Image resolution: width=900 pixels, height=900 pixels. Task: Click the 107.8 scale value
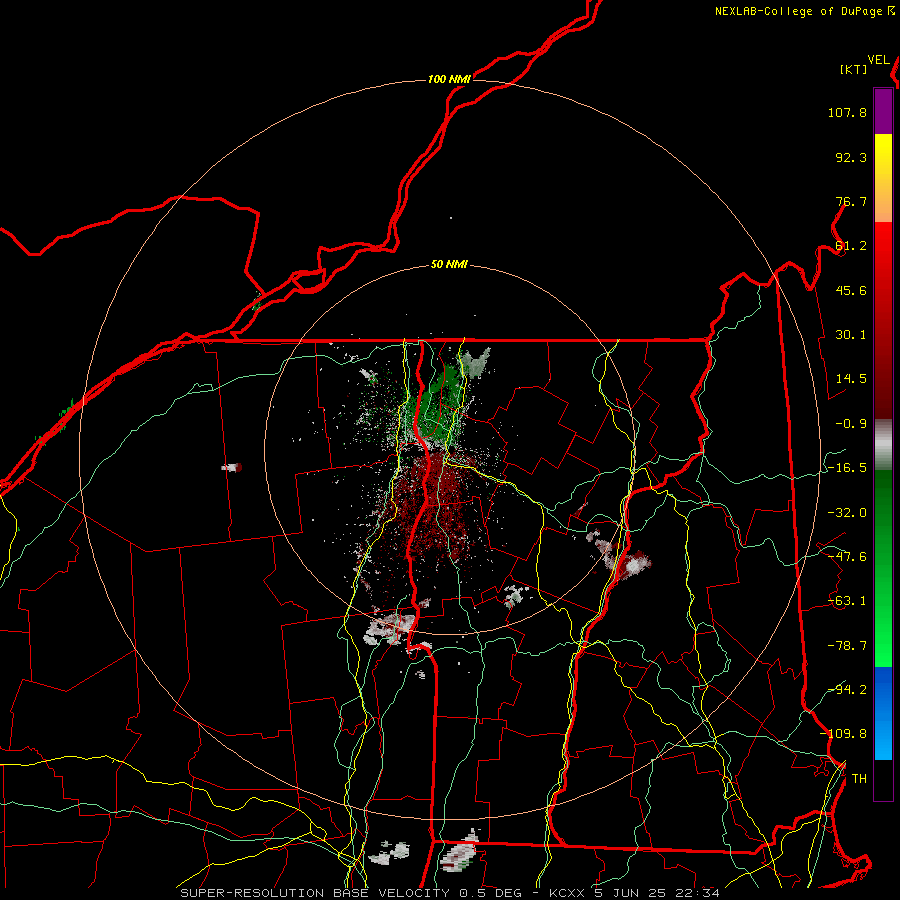(x=847, y=112)
